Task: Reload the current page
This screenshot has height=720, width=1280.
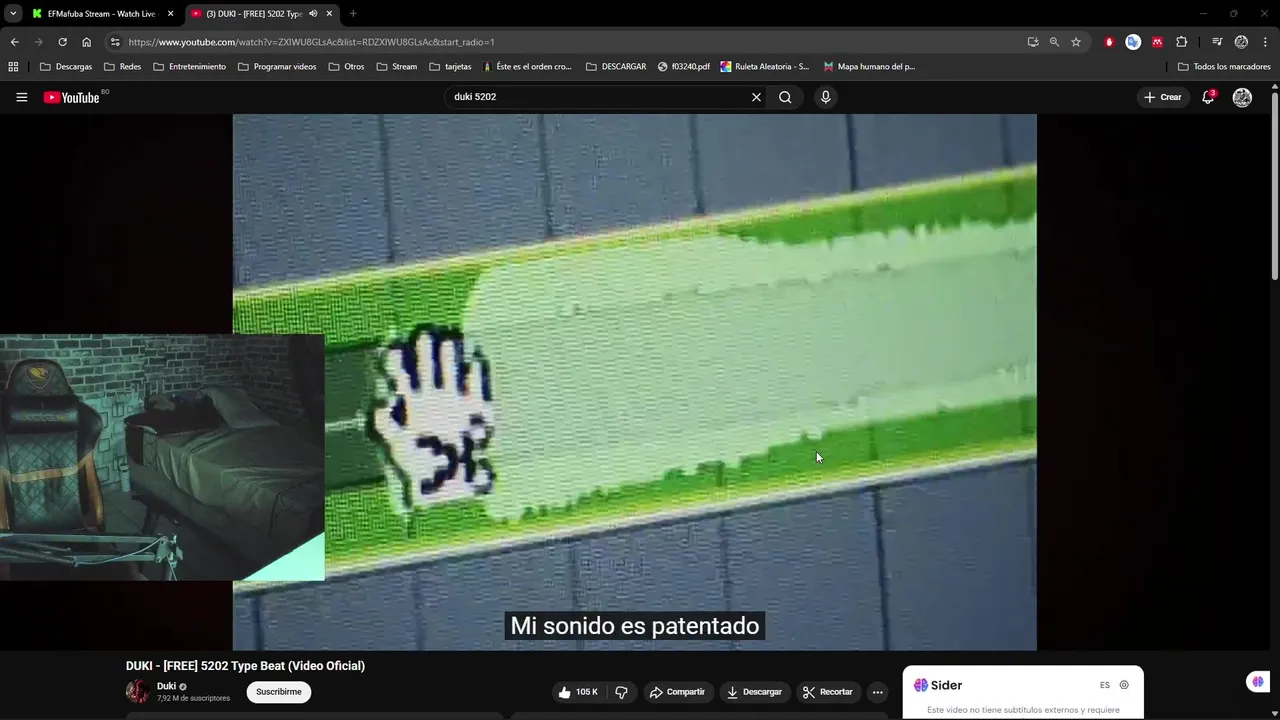Action: point(62,42)
